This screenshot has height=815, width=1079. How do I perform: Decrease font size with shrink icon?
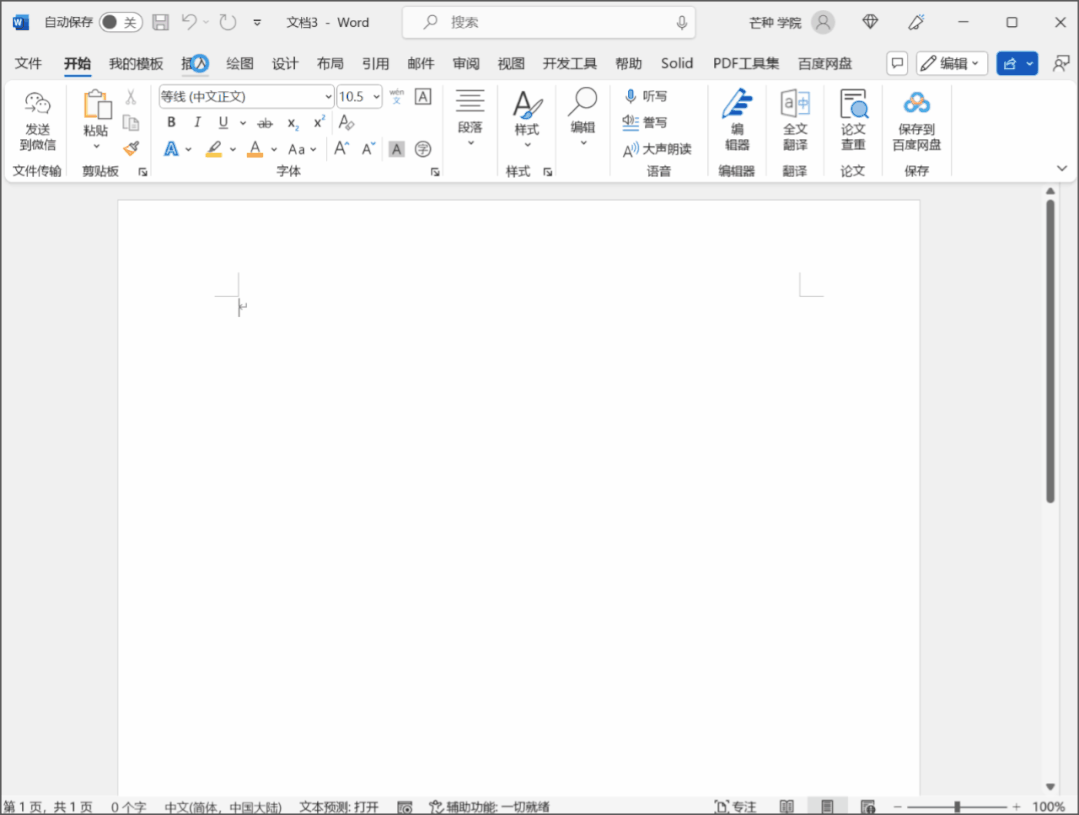[x=369, y=149]
